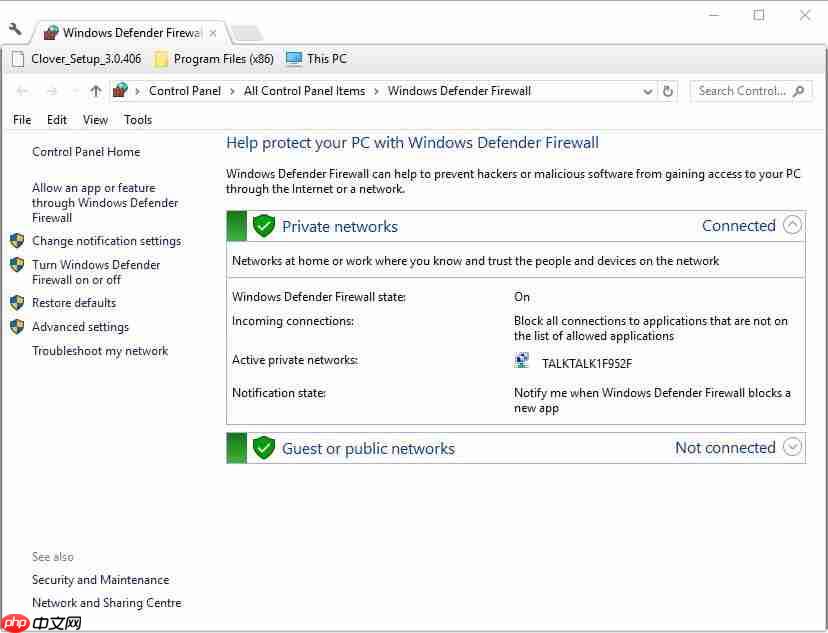Go back using the back arrow

click(x=22, y=91)
